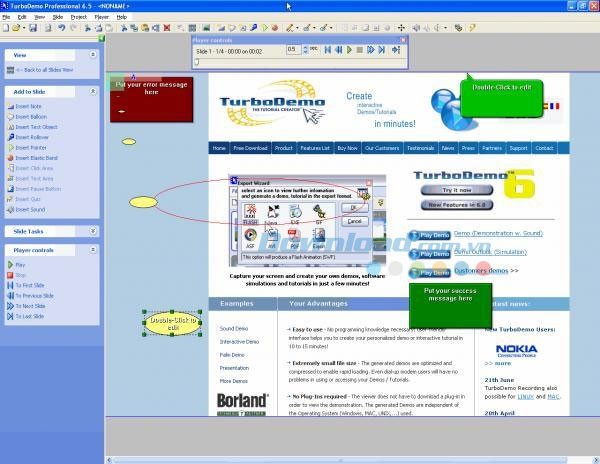600x464 pixels.
Task: Click Insert Rollover in sidebar
Action: coord(28,137)
